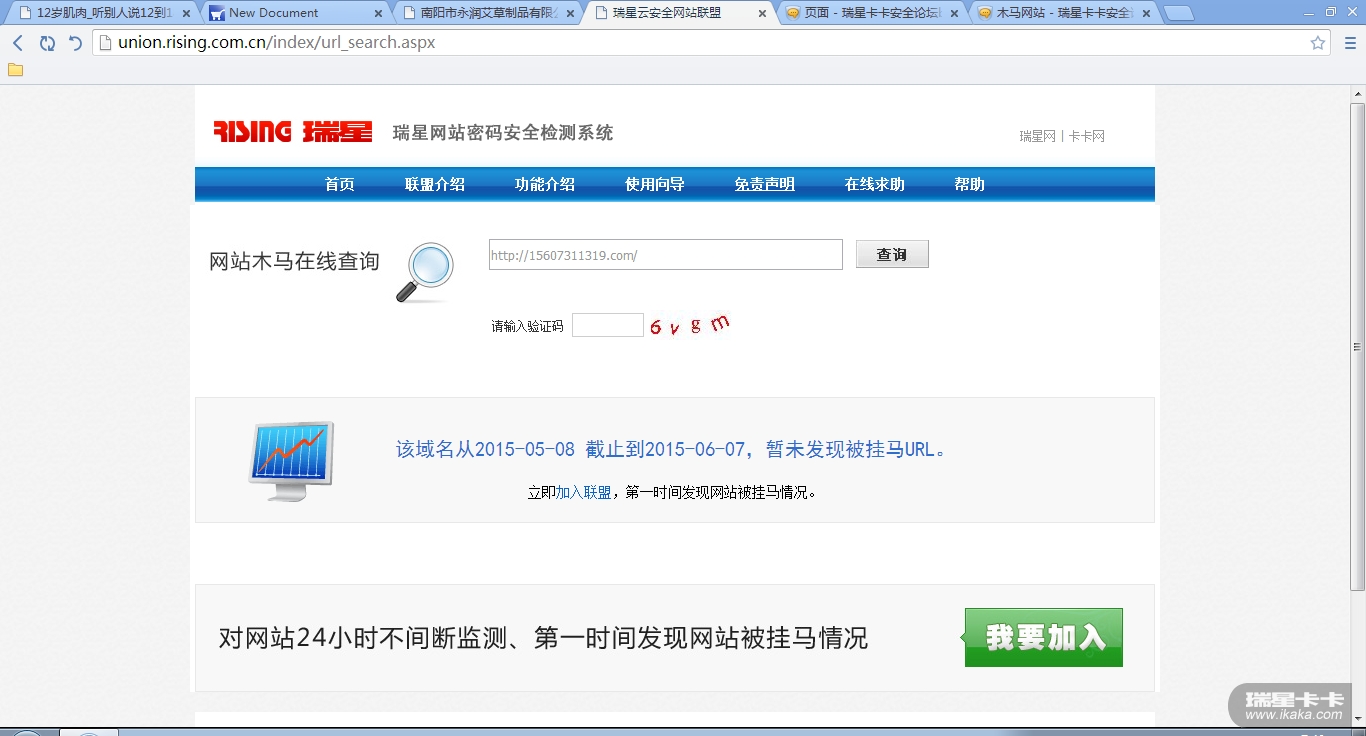Click the browser address bar
This screenshot has height=736, width=1366.
pyautogui.click(x=710, y=43)
